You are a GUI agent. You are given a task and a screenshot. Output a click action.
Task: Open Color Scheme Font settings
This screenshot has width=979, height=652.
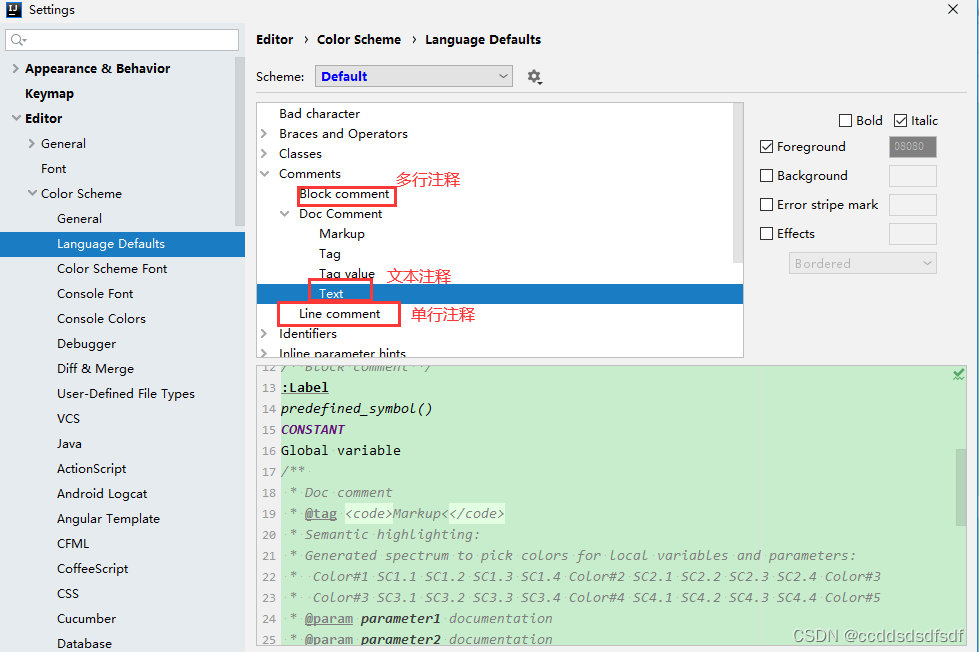click(112, 269)
